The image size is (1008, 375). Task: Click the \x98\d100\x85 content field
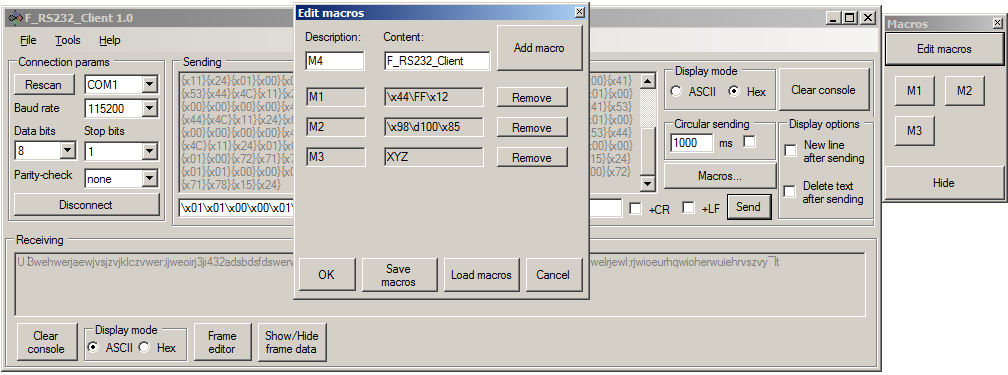click(x=433, y=127)
